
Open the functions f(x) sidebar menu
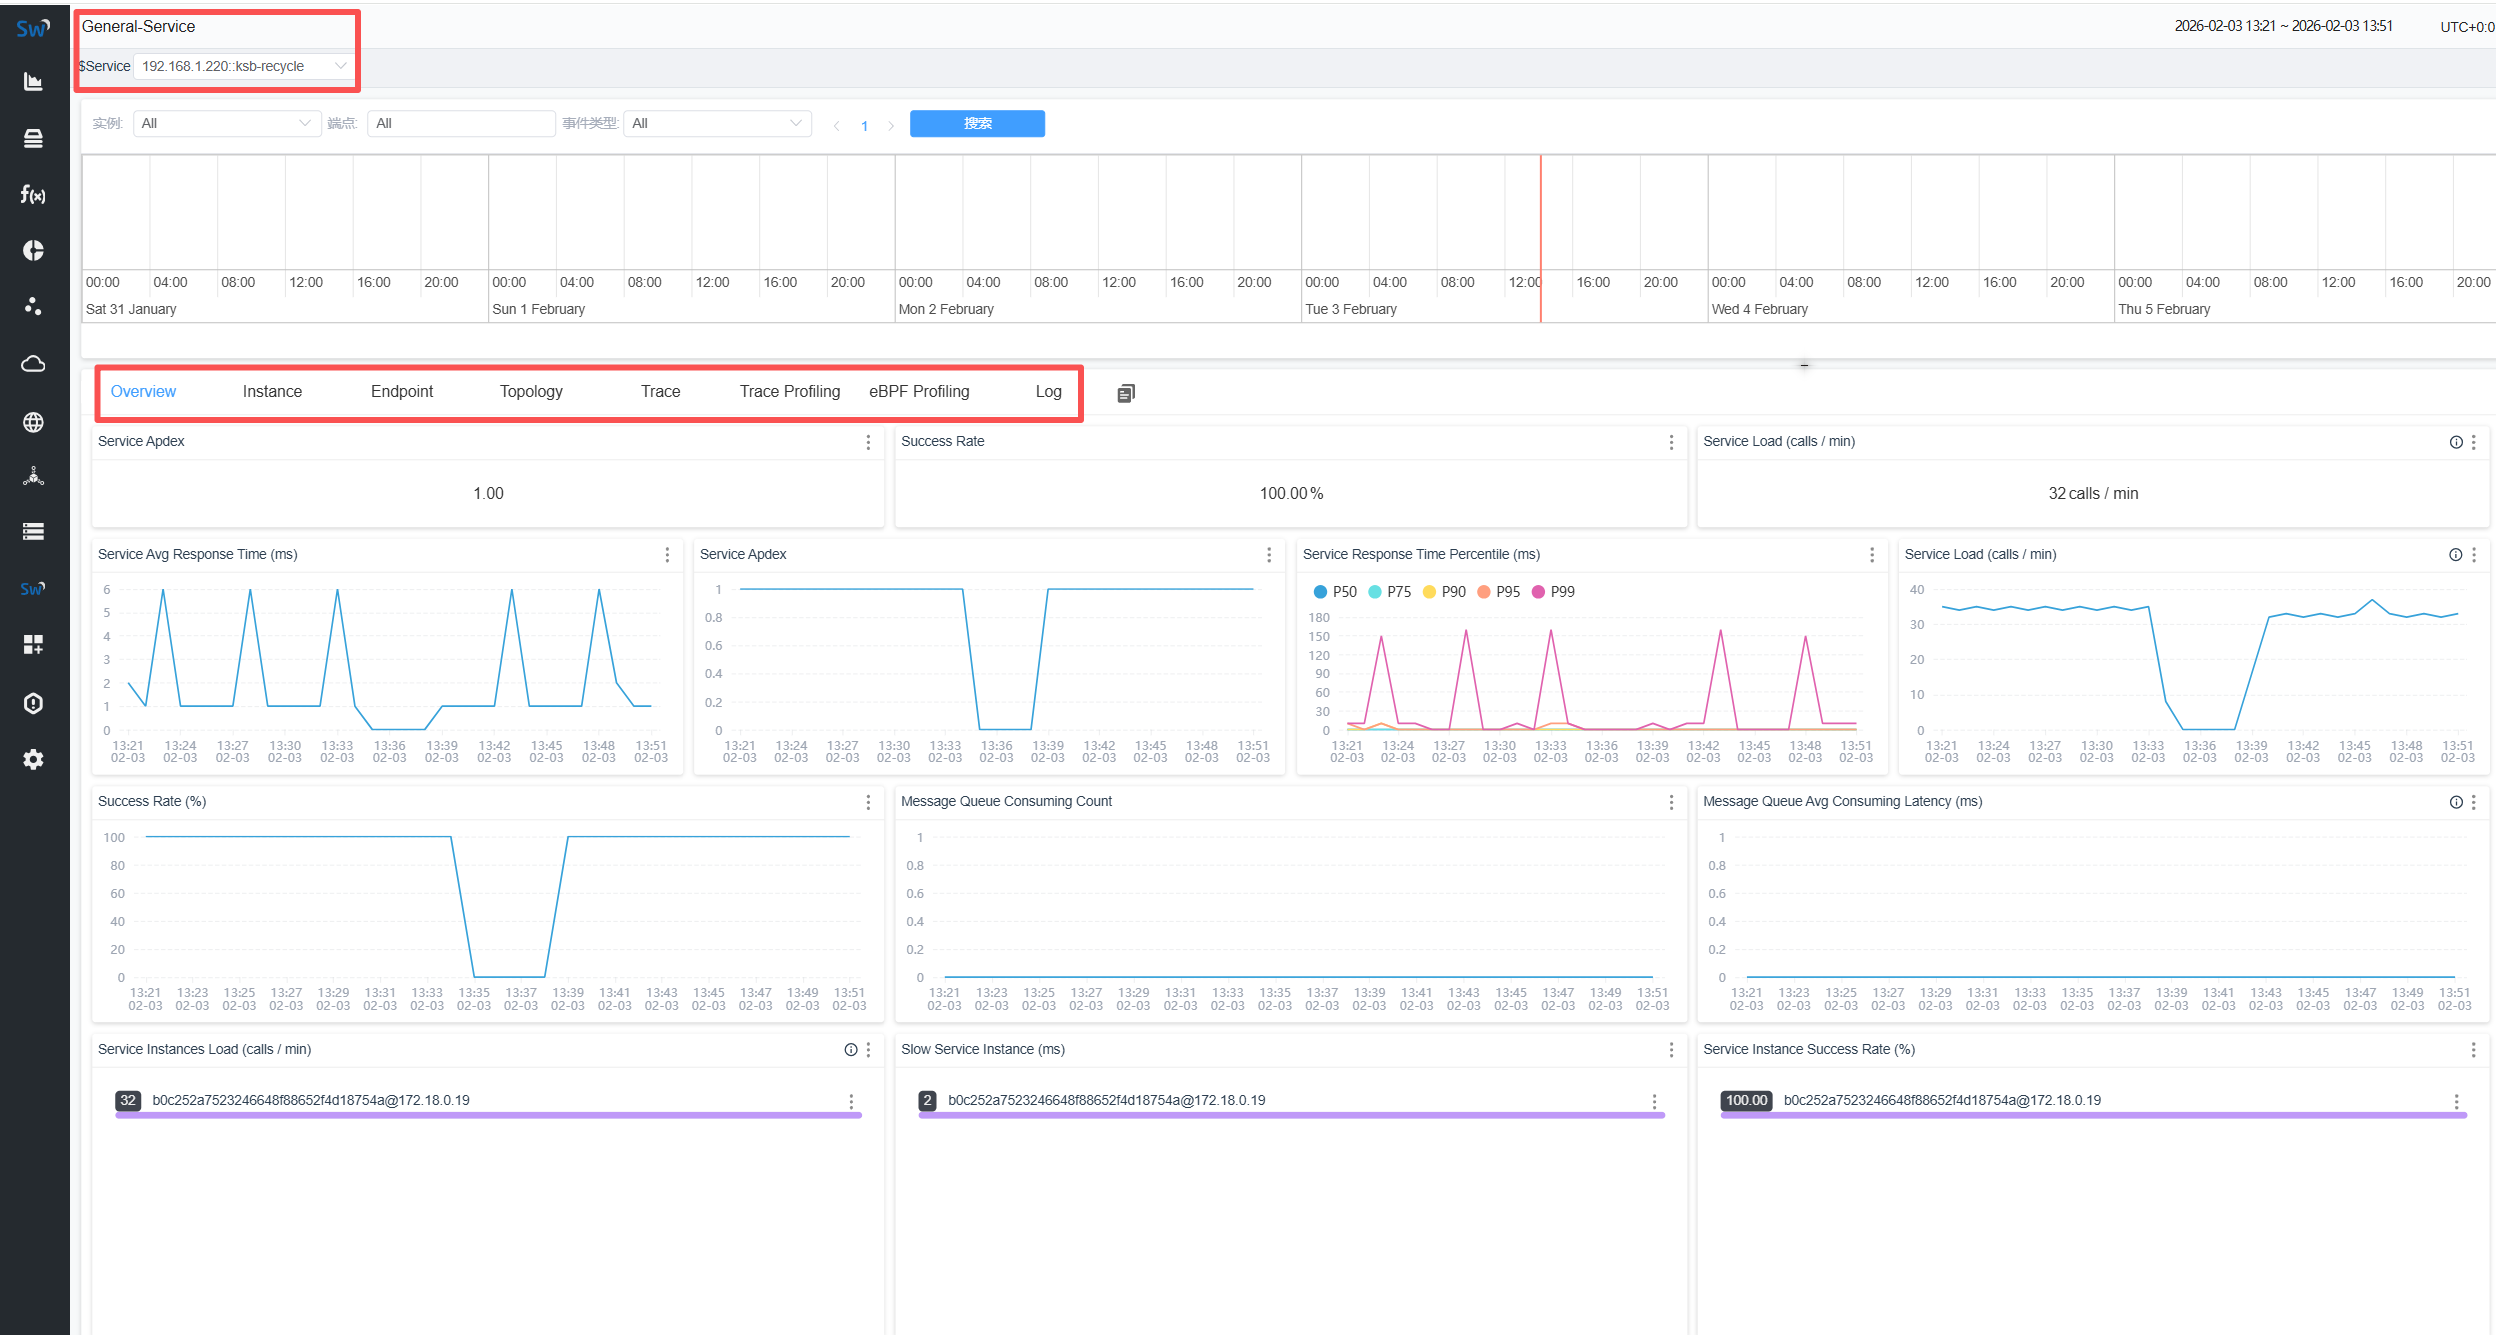point(33,194)
